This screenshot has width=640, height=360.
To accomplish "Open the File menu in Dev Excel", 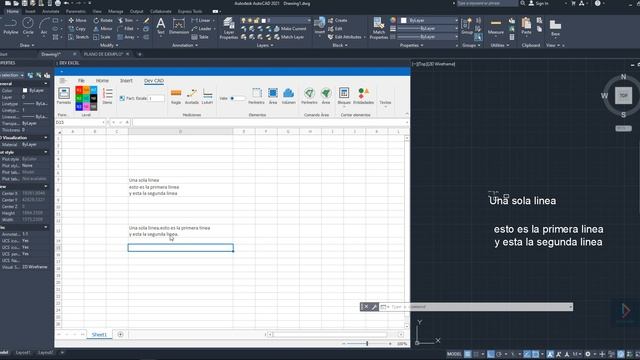I will coord(81,81).
